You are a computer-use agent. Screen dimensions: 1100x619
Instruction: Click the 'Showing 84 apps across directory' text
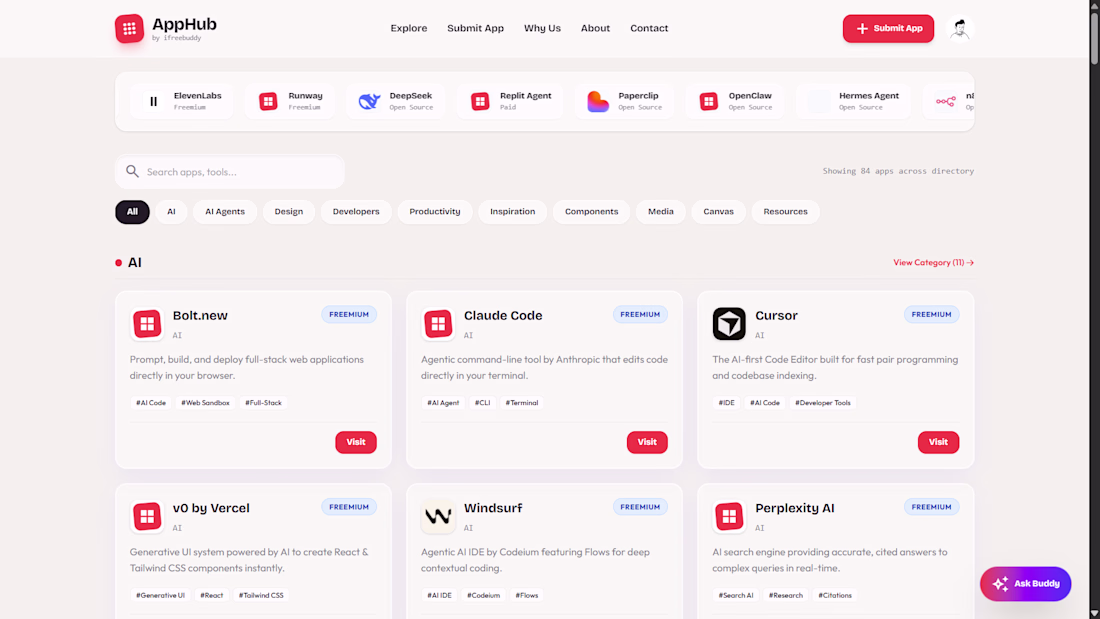click(x=898, y=171)
